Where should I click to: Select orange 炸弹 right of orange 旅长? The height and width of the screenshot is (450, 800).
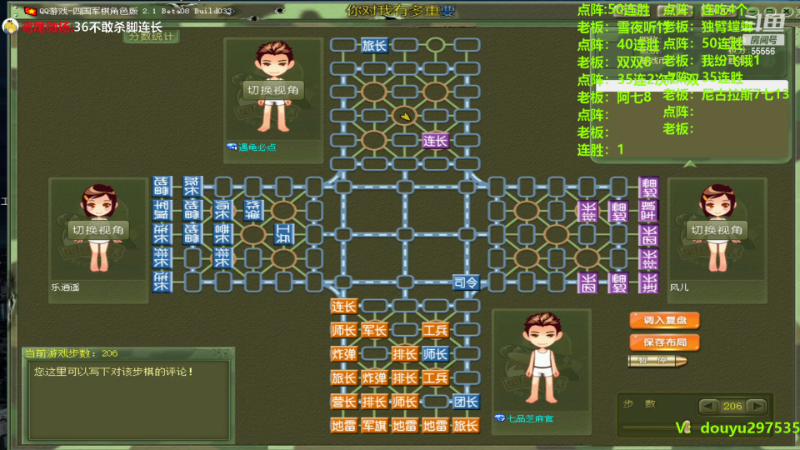coord(374,378)
